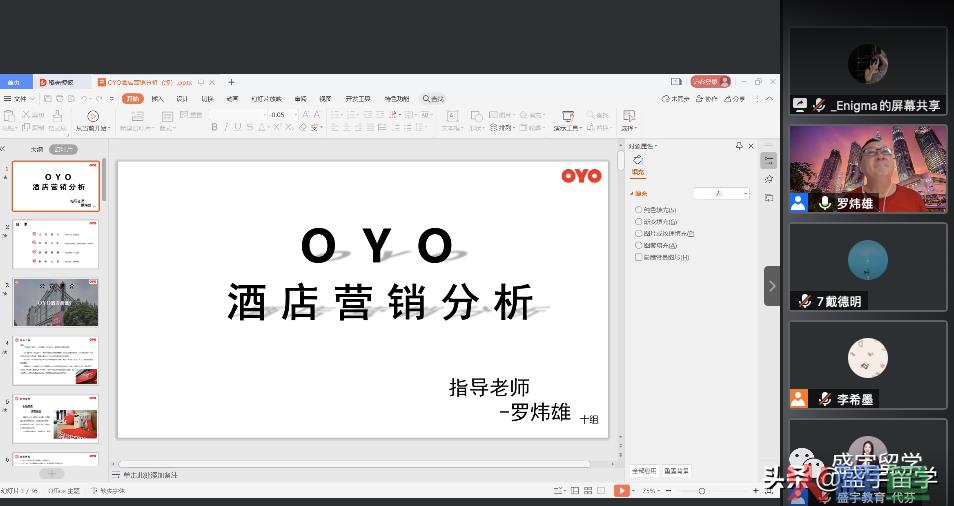Click the Redo arrow in quick access

[x=99, y=99]
